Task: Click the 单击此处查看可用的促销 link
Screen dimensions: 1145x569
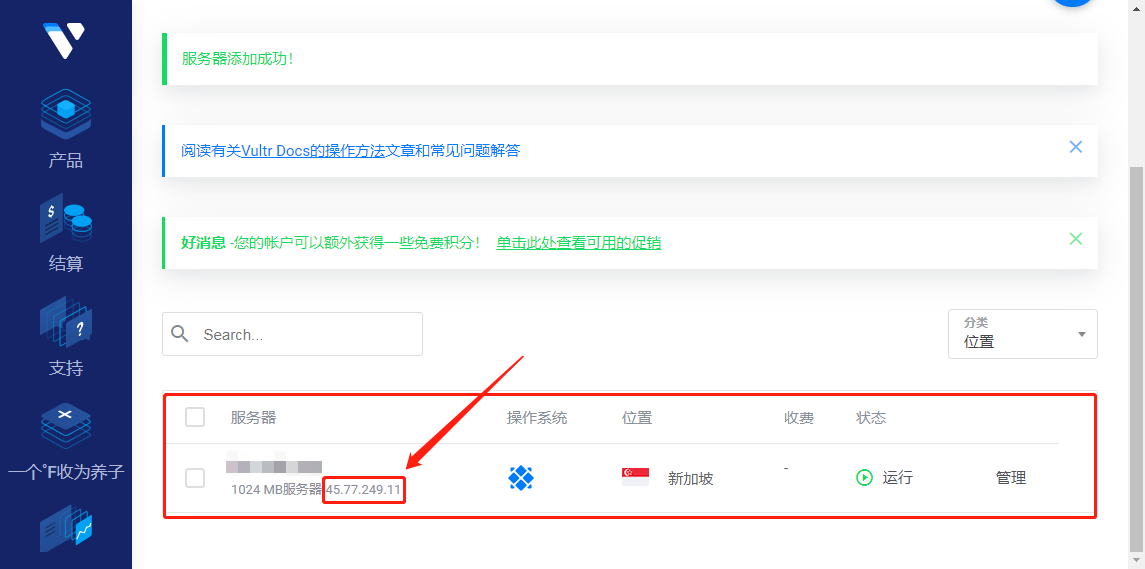Action: click(578, 243)
